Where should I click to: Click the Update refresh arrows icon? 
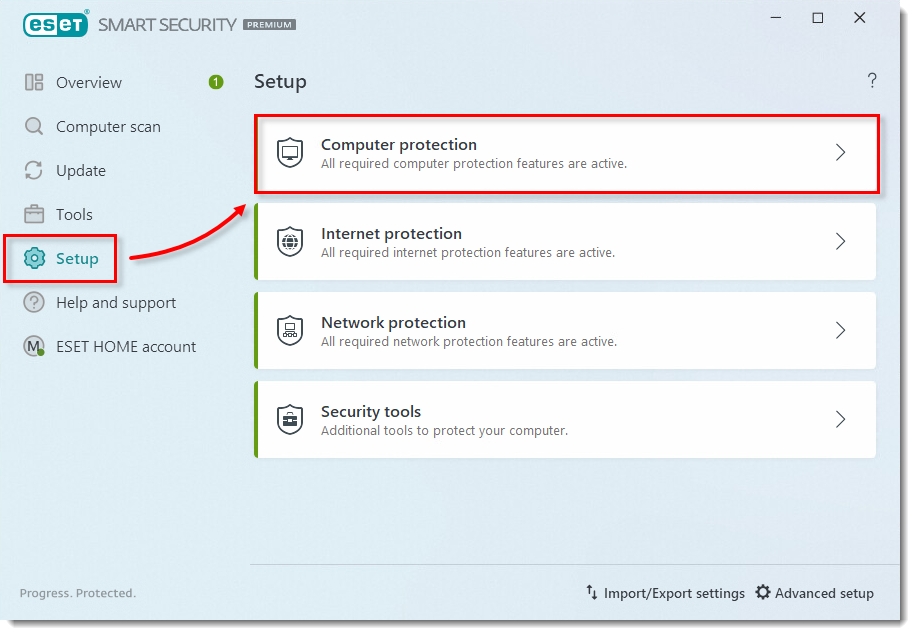34,171
